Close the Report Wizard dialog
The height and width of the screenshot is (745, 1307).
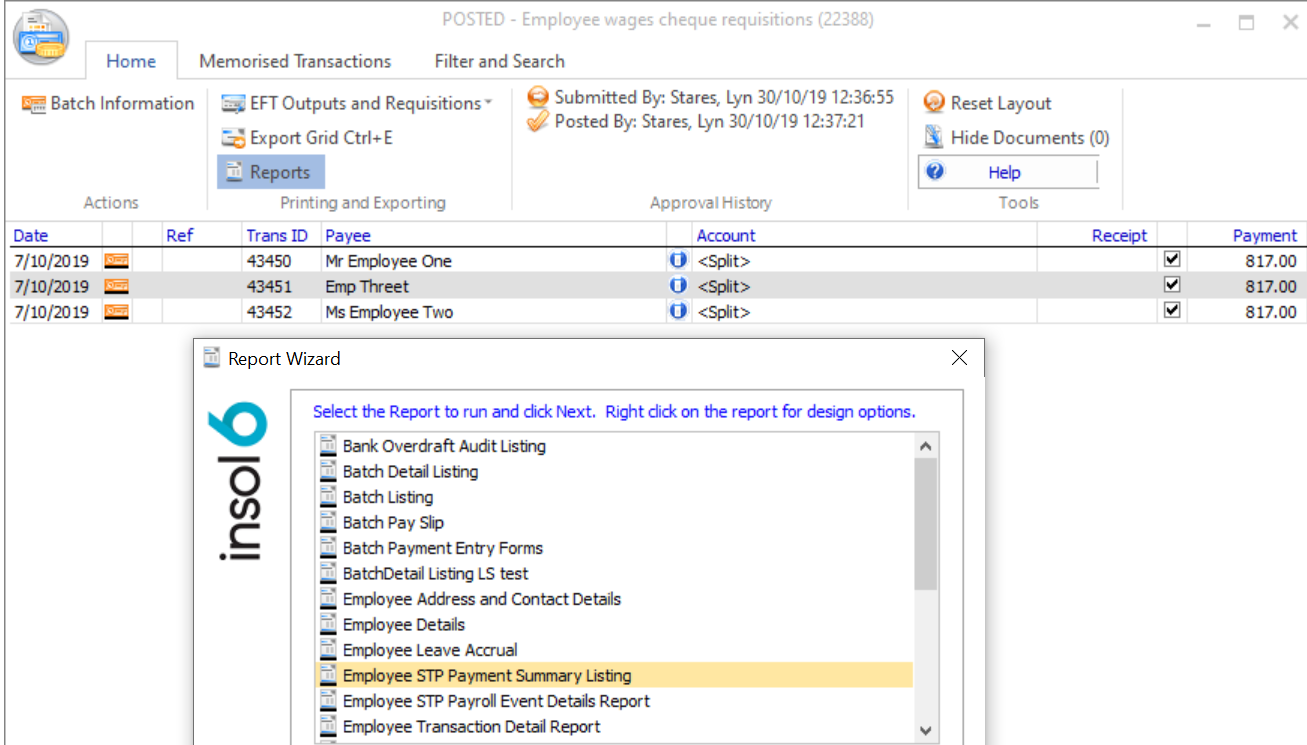[959, 358]
